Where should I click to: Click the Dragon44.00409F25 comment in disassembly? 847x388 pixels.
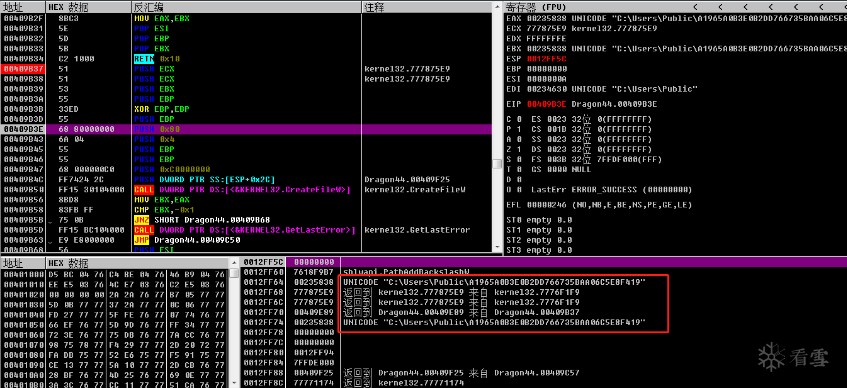click(x=407, y=179)
